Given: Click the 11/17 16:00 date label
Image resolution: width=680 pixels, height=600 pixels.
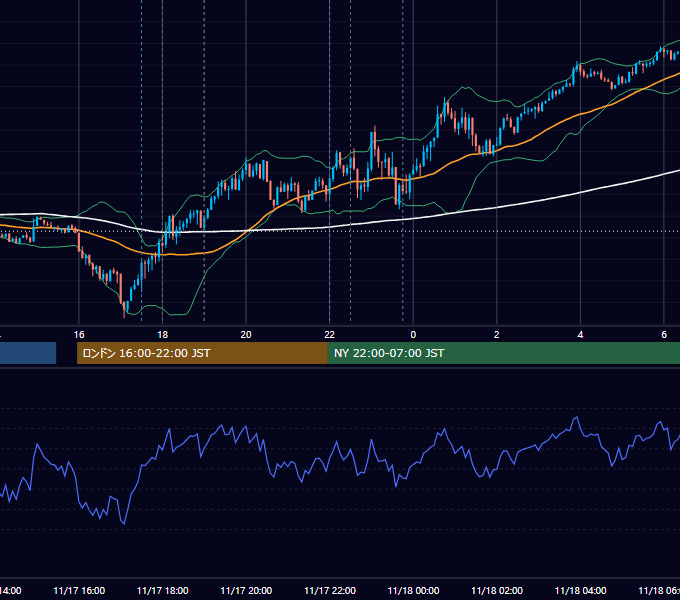Looking at the screenshot, I should [79, 590].
